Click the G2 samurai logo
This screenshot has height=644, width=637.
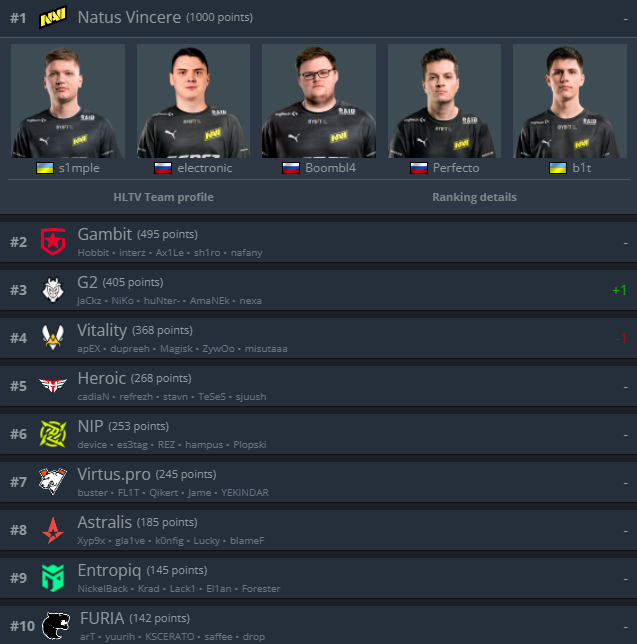53,290
